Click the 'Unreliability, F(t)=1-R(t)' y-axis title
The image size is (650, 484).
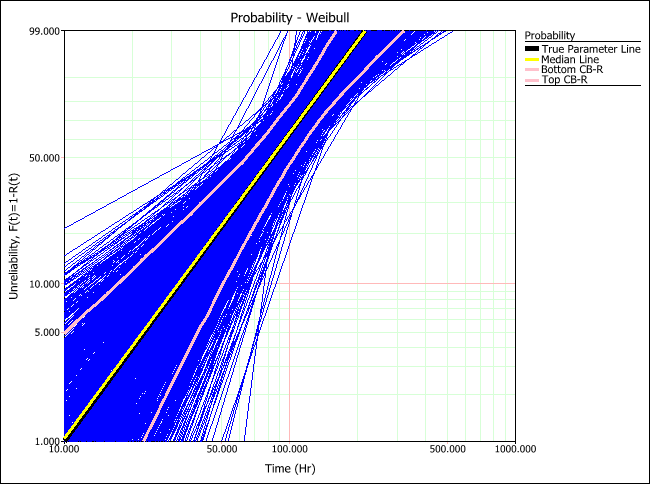pos(13,236)
